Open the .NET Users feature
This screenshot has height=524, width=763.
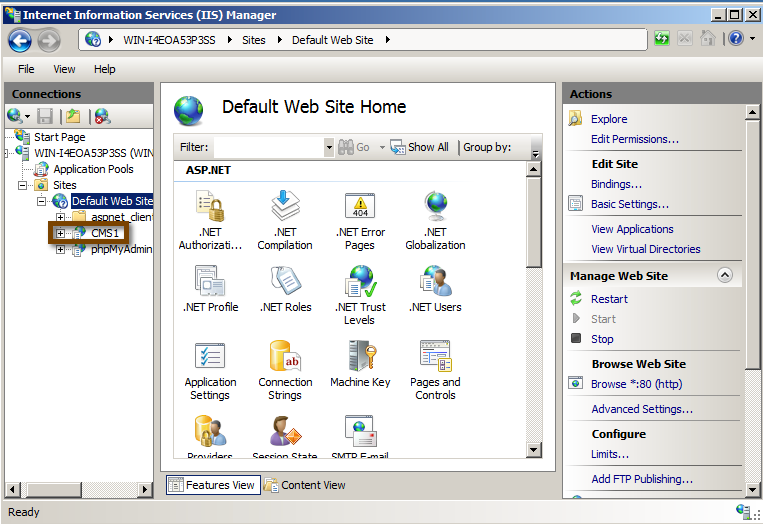coord(435,289)
